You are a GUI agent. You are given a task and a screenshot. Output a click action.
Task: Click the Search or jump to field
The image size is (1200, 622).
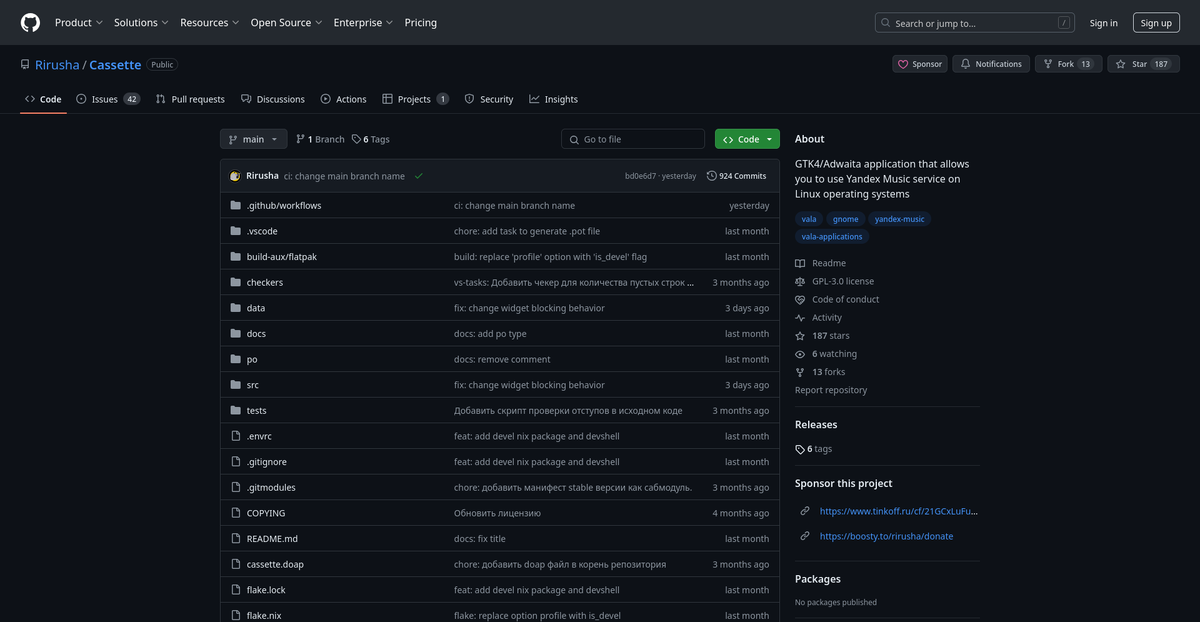(975, 22)
